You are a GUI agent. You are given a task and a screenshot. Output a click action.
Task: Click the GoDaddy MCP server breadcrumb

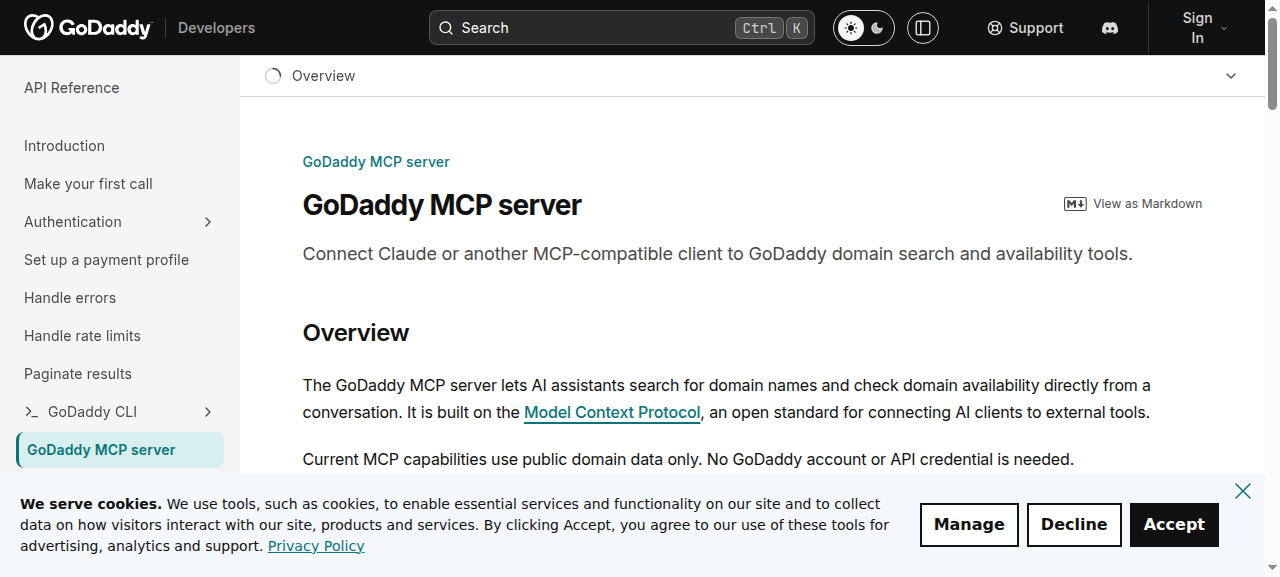(376, 162)
